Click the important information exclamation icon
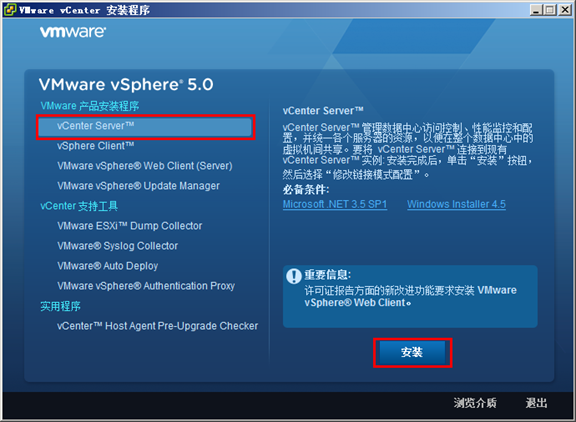The image size is (576, 422). click(x=294, y=276)
